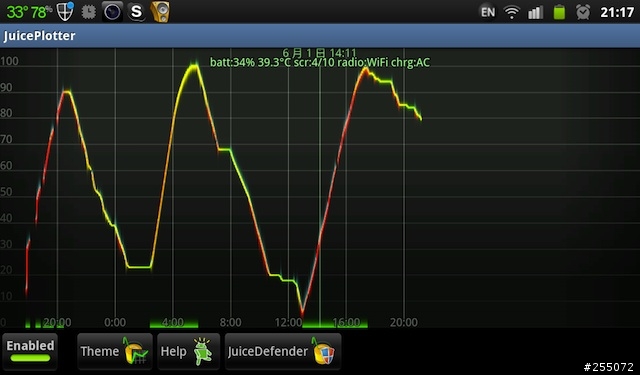Open the speaker notification icon
Image resolution: width=640 pixels, height=375 pixels.
click(x=160, y=11)
